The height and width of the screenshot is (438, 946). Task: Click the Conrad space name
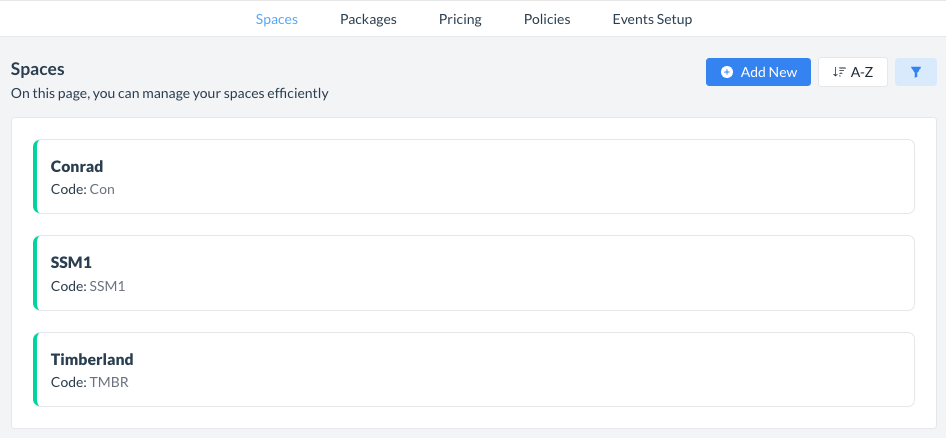(x=77, y=166)
